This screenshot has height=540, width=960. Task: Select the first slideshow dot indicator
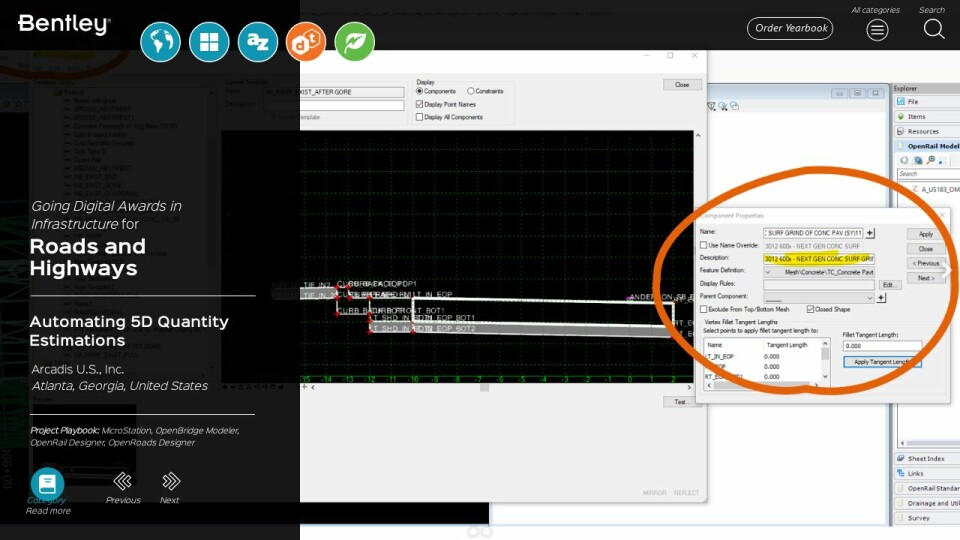[473, 532]
